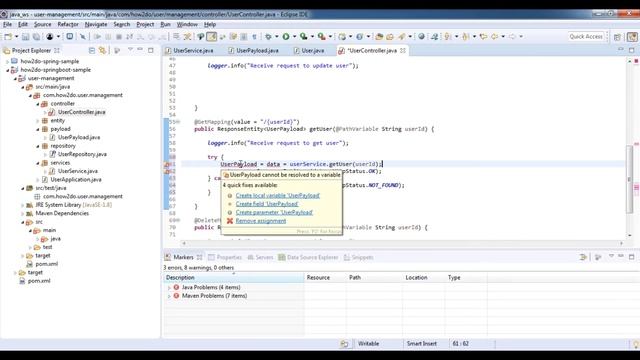Switch to the UserService.java tab

(x=189, y=51)
